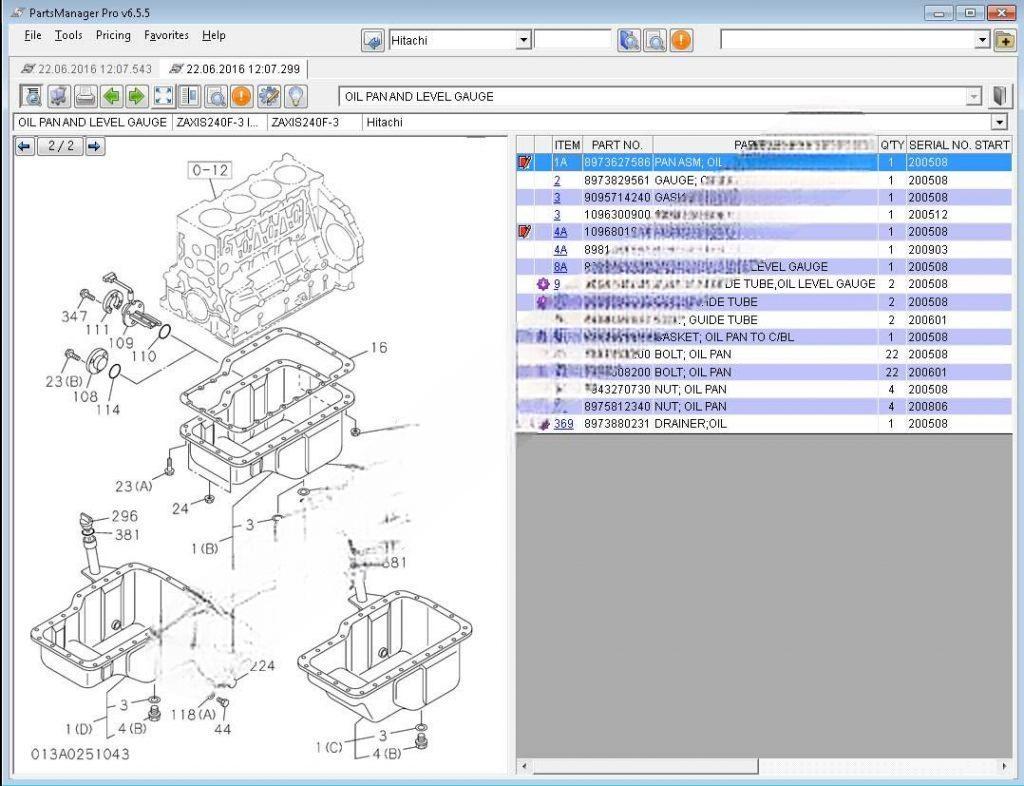Click the green forward arrow toolbar icon
Image resolution: width=1024 pixels, height=786 pixels.
tap(137, 97)
